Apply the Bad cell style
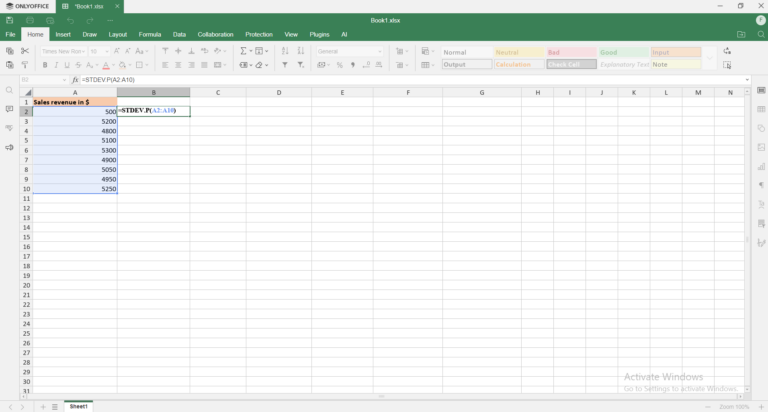768x412 pixels. click(x=572, y=52)
